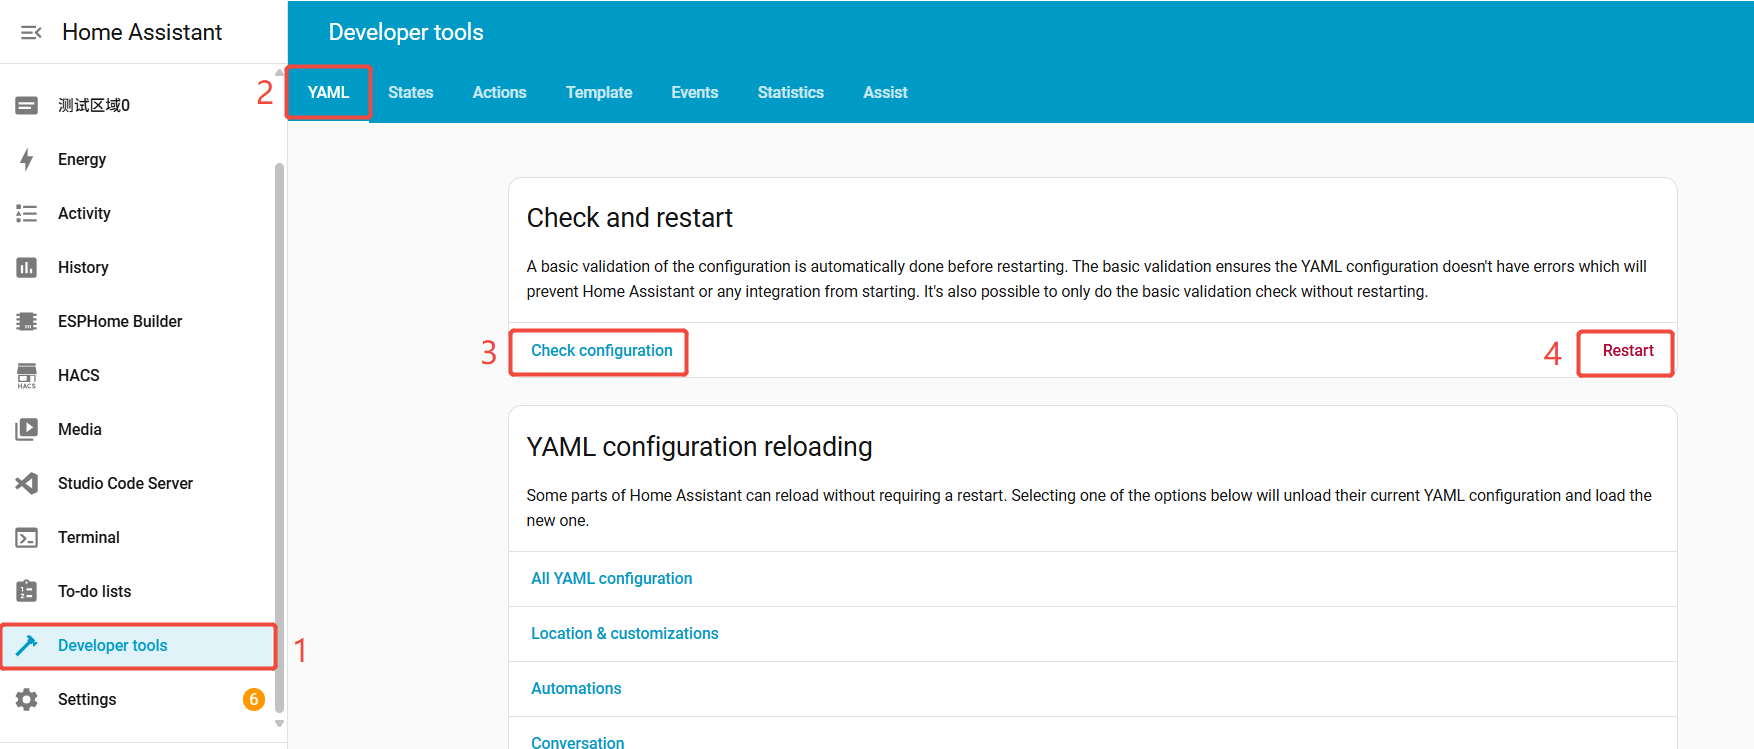Click the Check configuration button
This screenshot has width=1754, height=749.
[x=601, y=351]
